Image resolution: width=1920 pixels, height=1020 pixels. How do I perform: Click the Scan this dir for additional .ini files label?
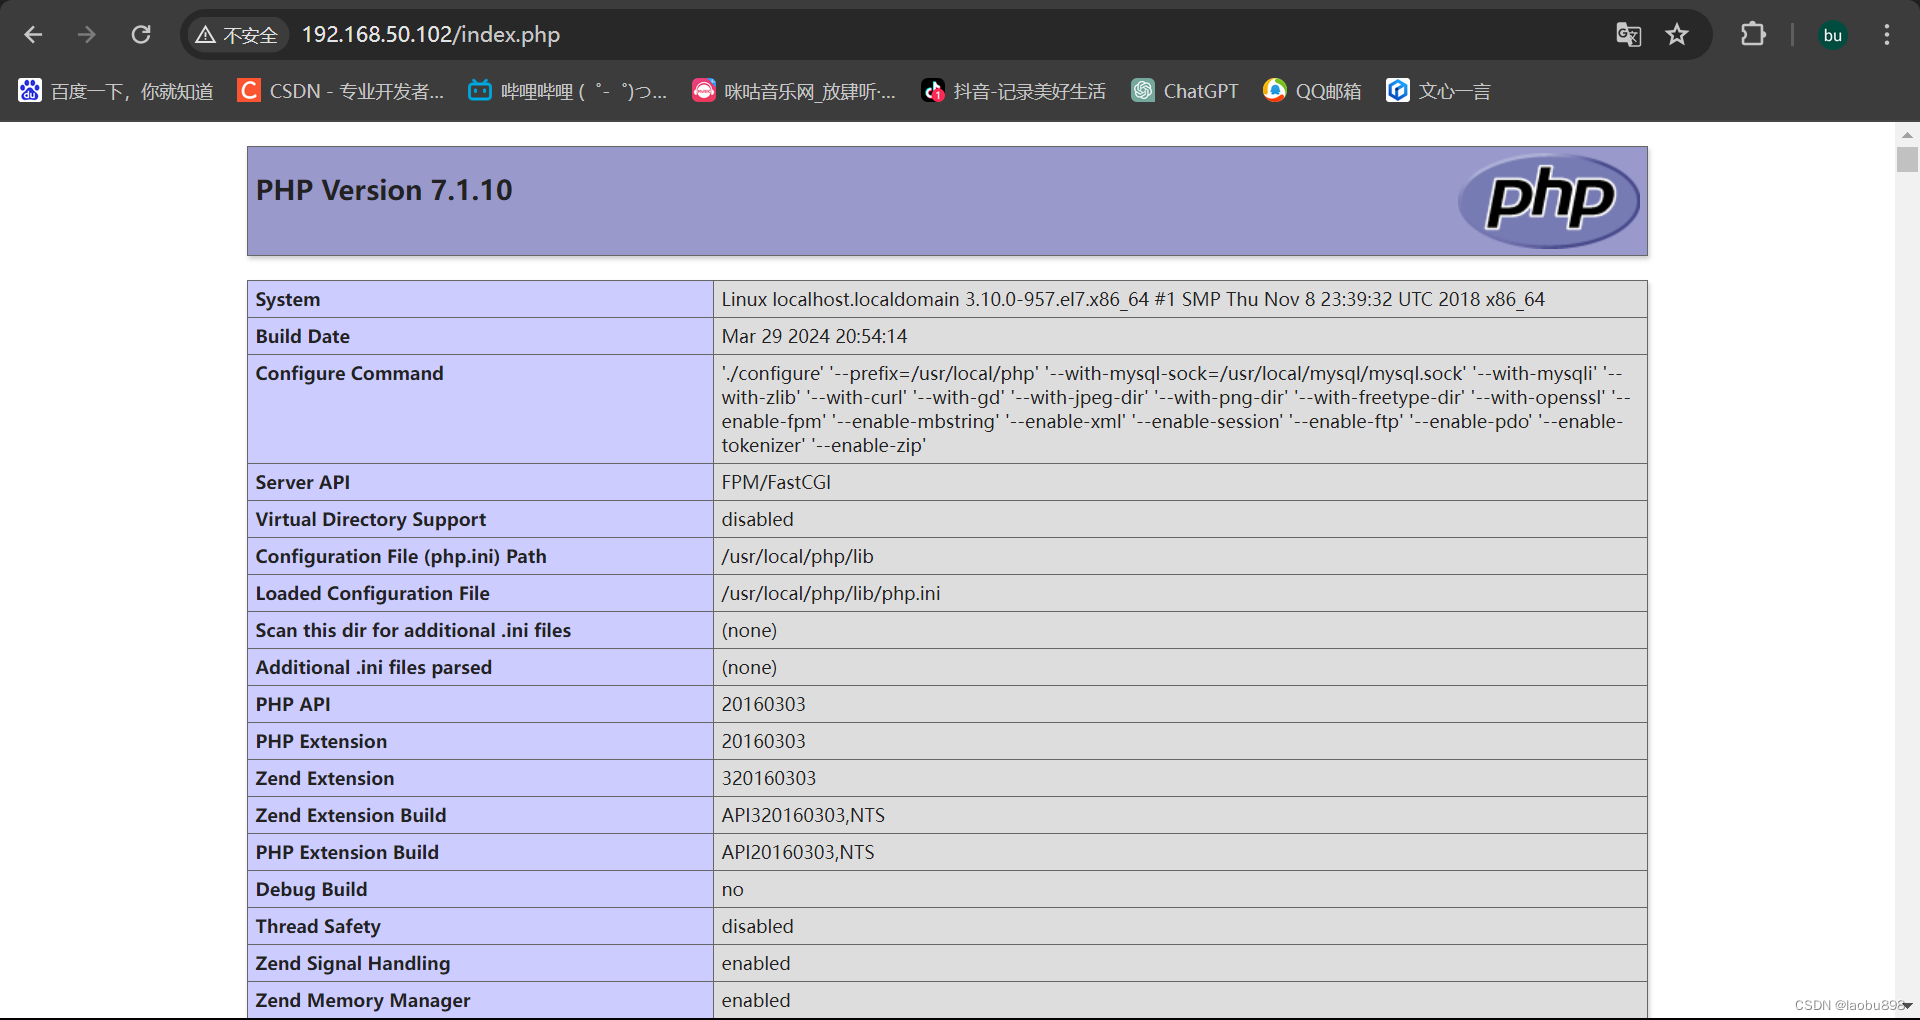point(413,630)
